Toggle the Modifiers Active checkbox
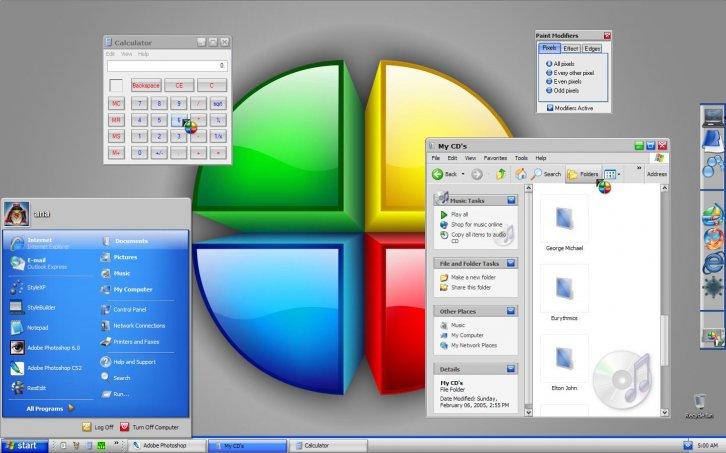Screen dimensions: 726x453 point(550,108)
